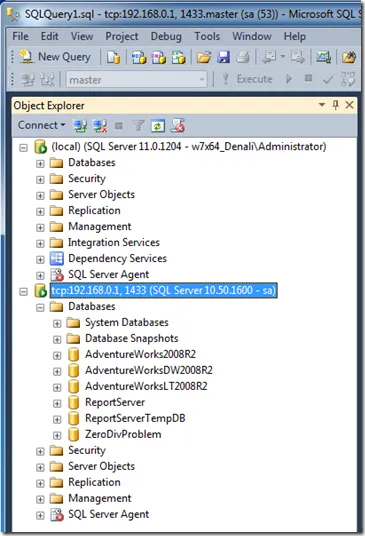Viewport: 365px width, 536px height.
Task: Click the Database Engine Query file icon
Action: tap(113, 57)
